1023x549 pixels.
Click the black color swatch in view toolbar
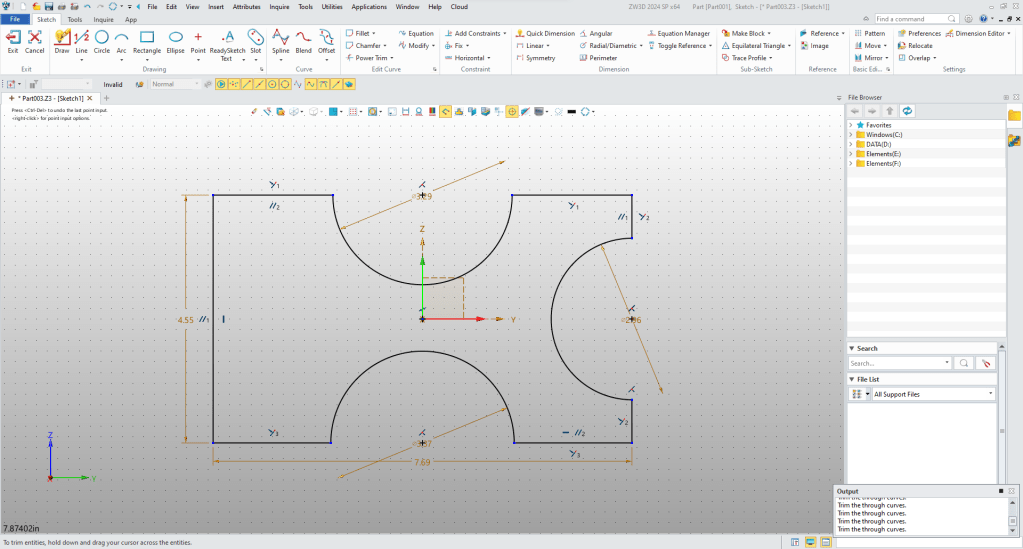click(x=570, y=111)
